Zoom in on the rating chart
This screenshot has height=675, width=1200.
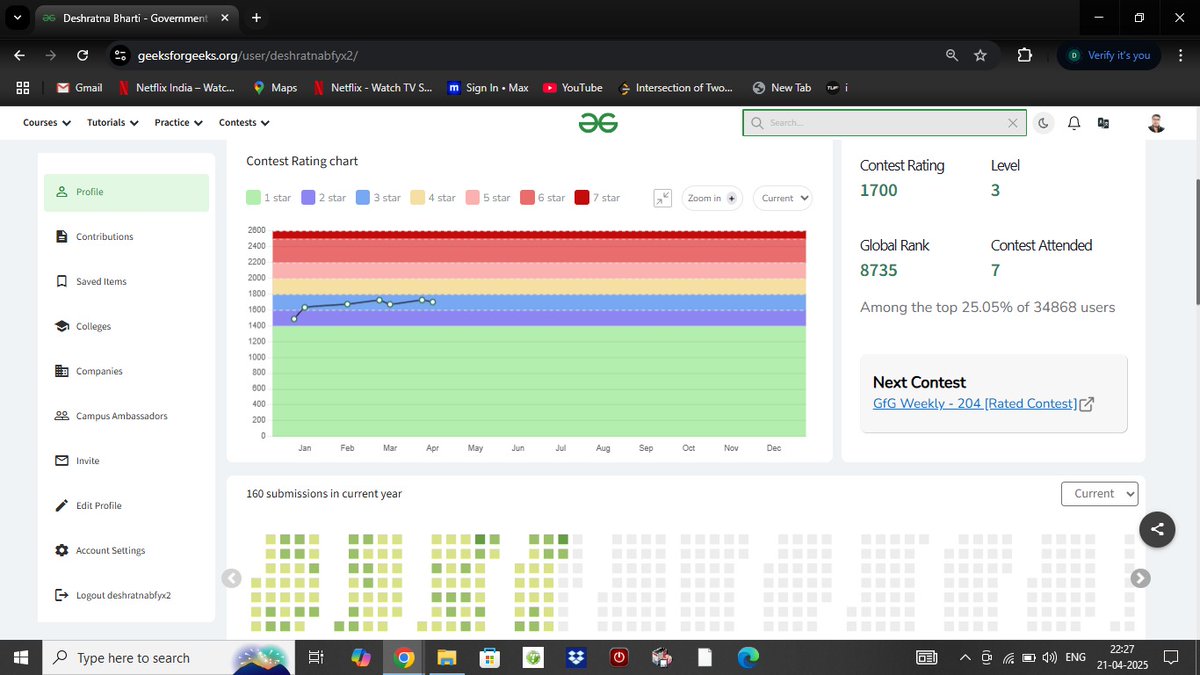click(711, 197)
